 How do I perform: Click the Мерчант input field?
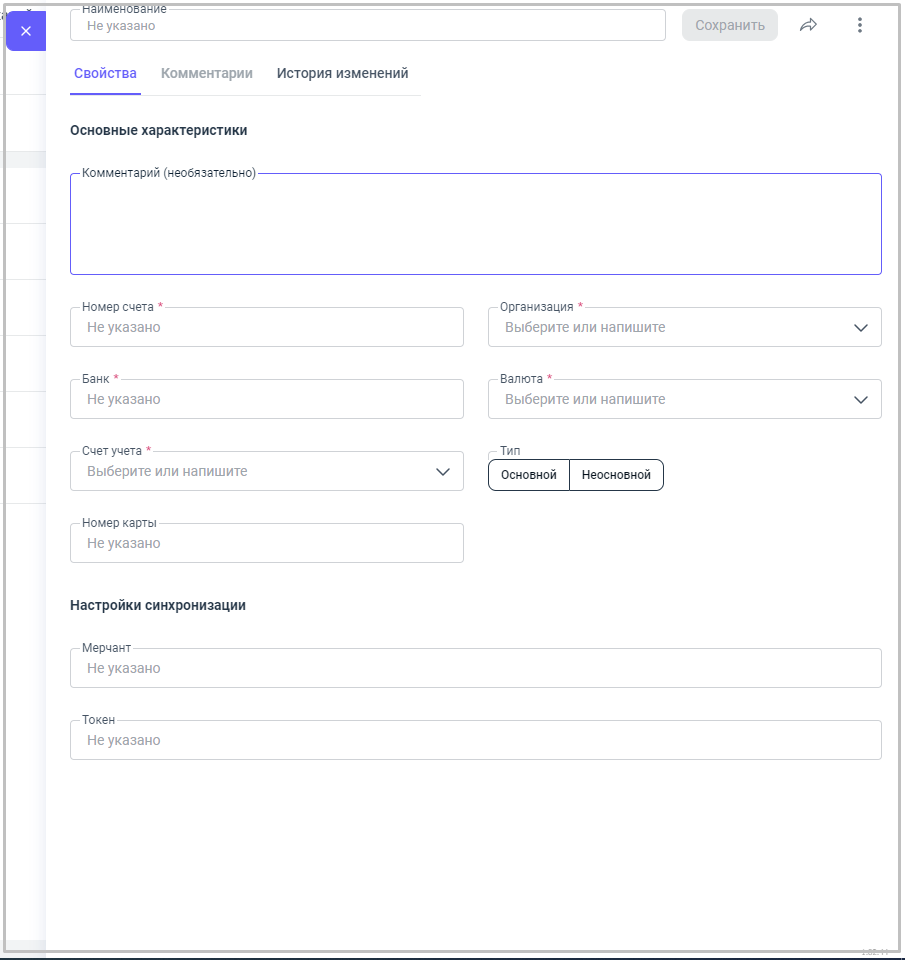pyautogui.click(x=475, y=668)
